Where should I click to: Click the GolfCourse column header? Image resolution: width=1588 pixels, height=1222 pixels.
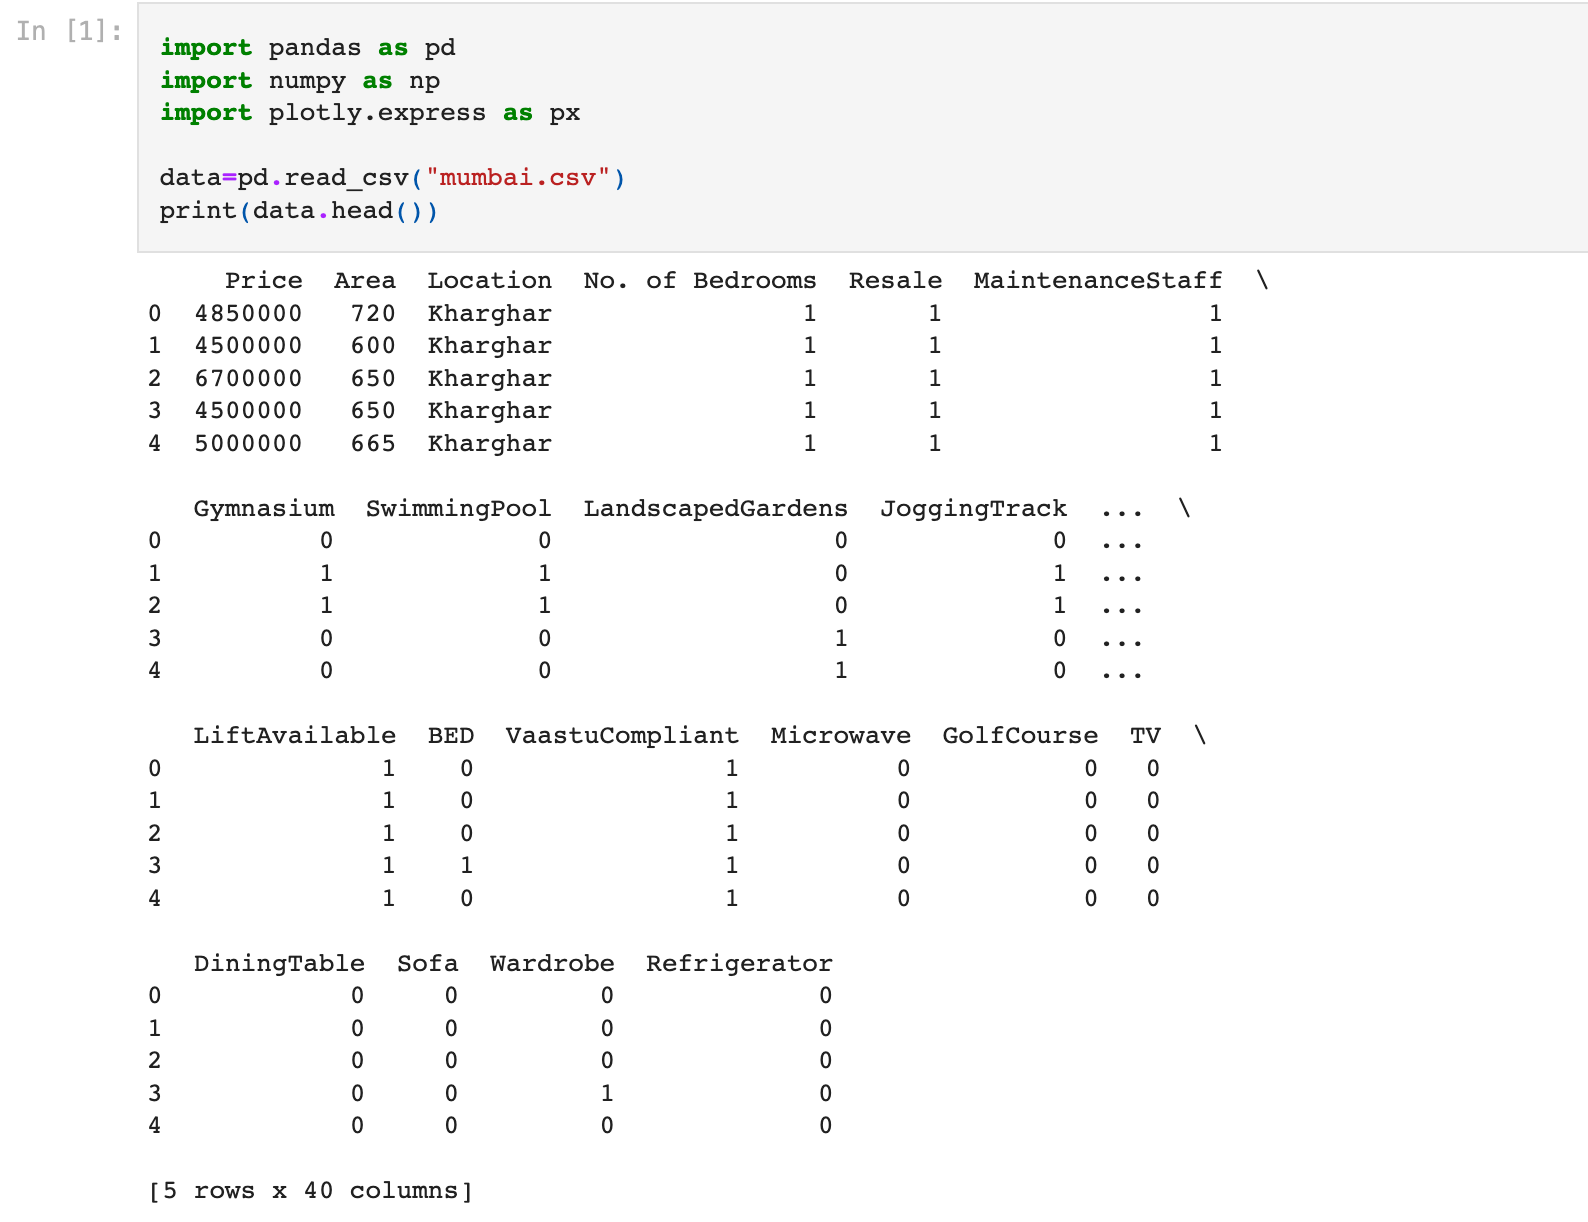pos(1021,736)
